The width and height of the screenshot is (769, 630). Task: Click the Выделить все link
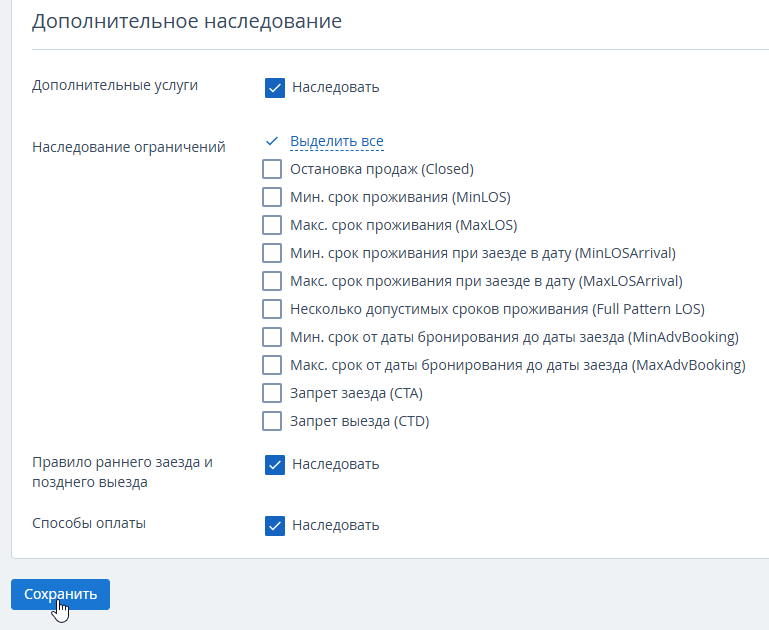pyautogui.click(x=337, y=141)
